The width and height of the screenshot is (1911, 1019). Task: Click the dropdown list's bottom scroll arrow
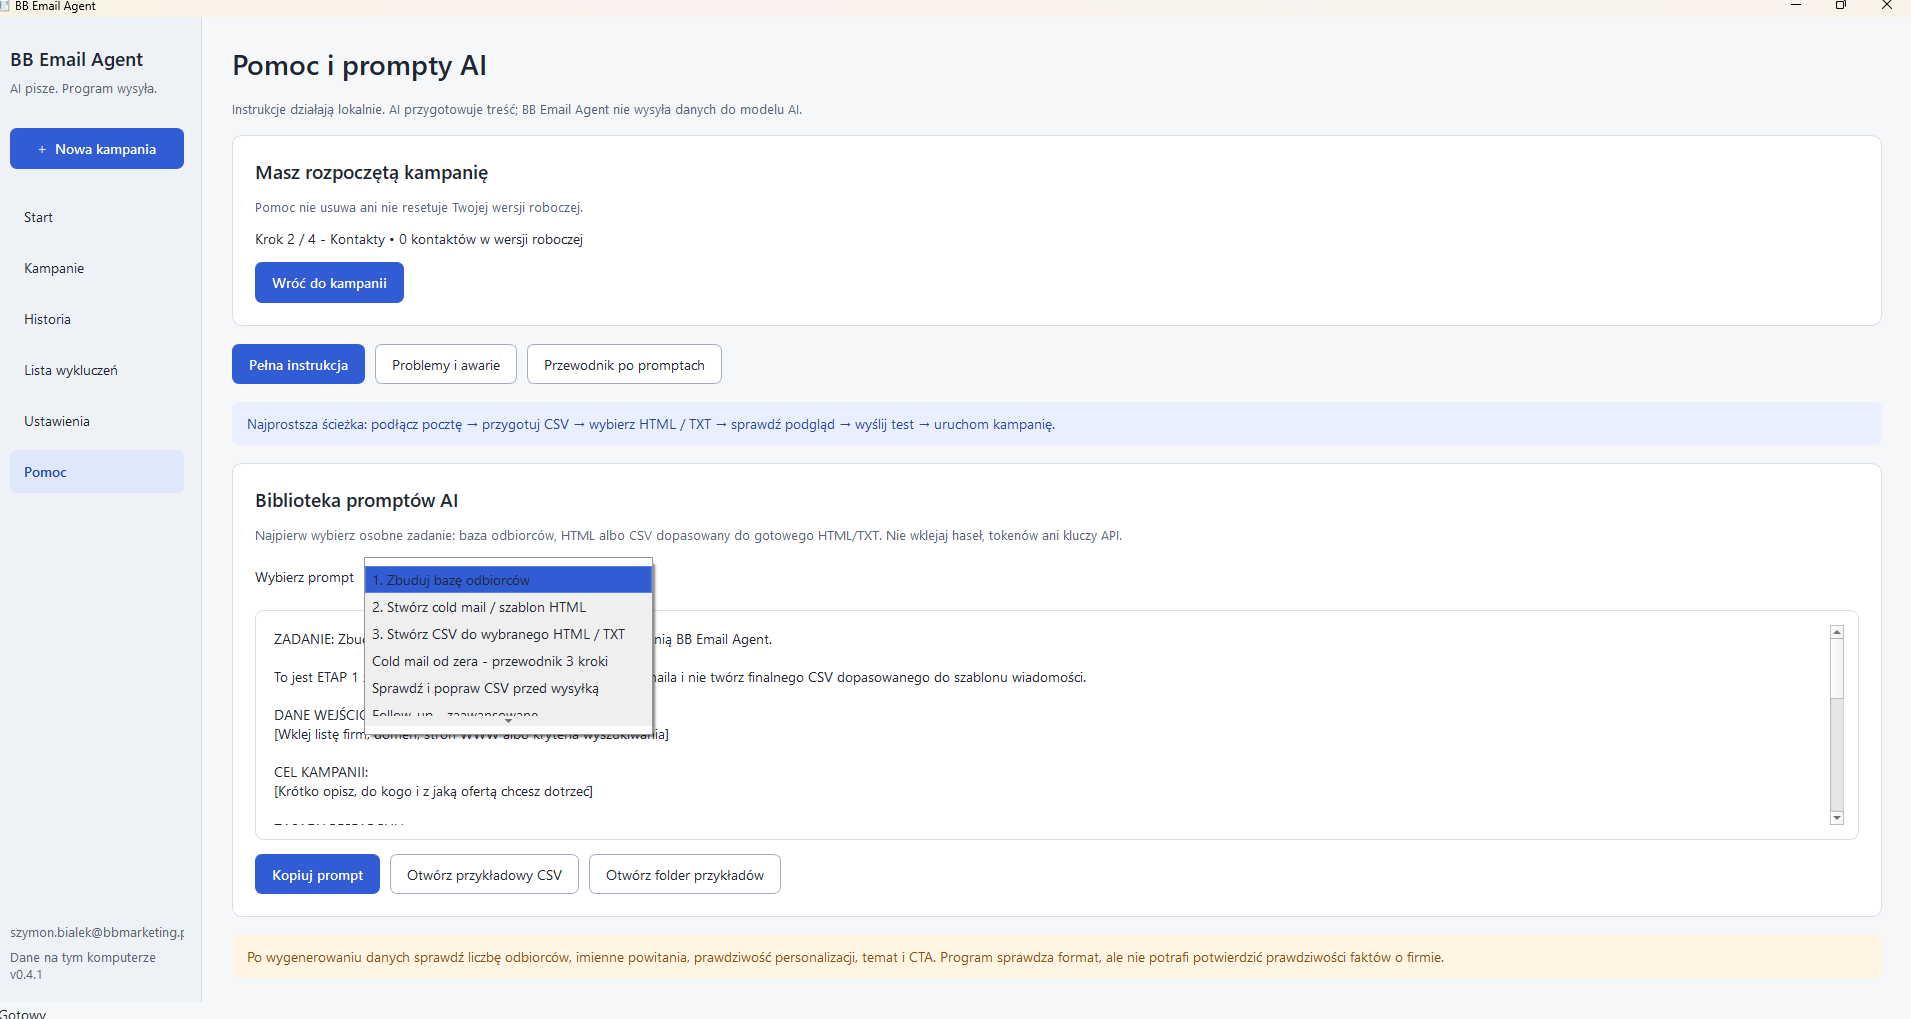point(508,720)
